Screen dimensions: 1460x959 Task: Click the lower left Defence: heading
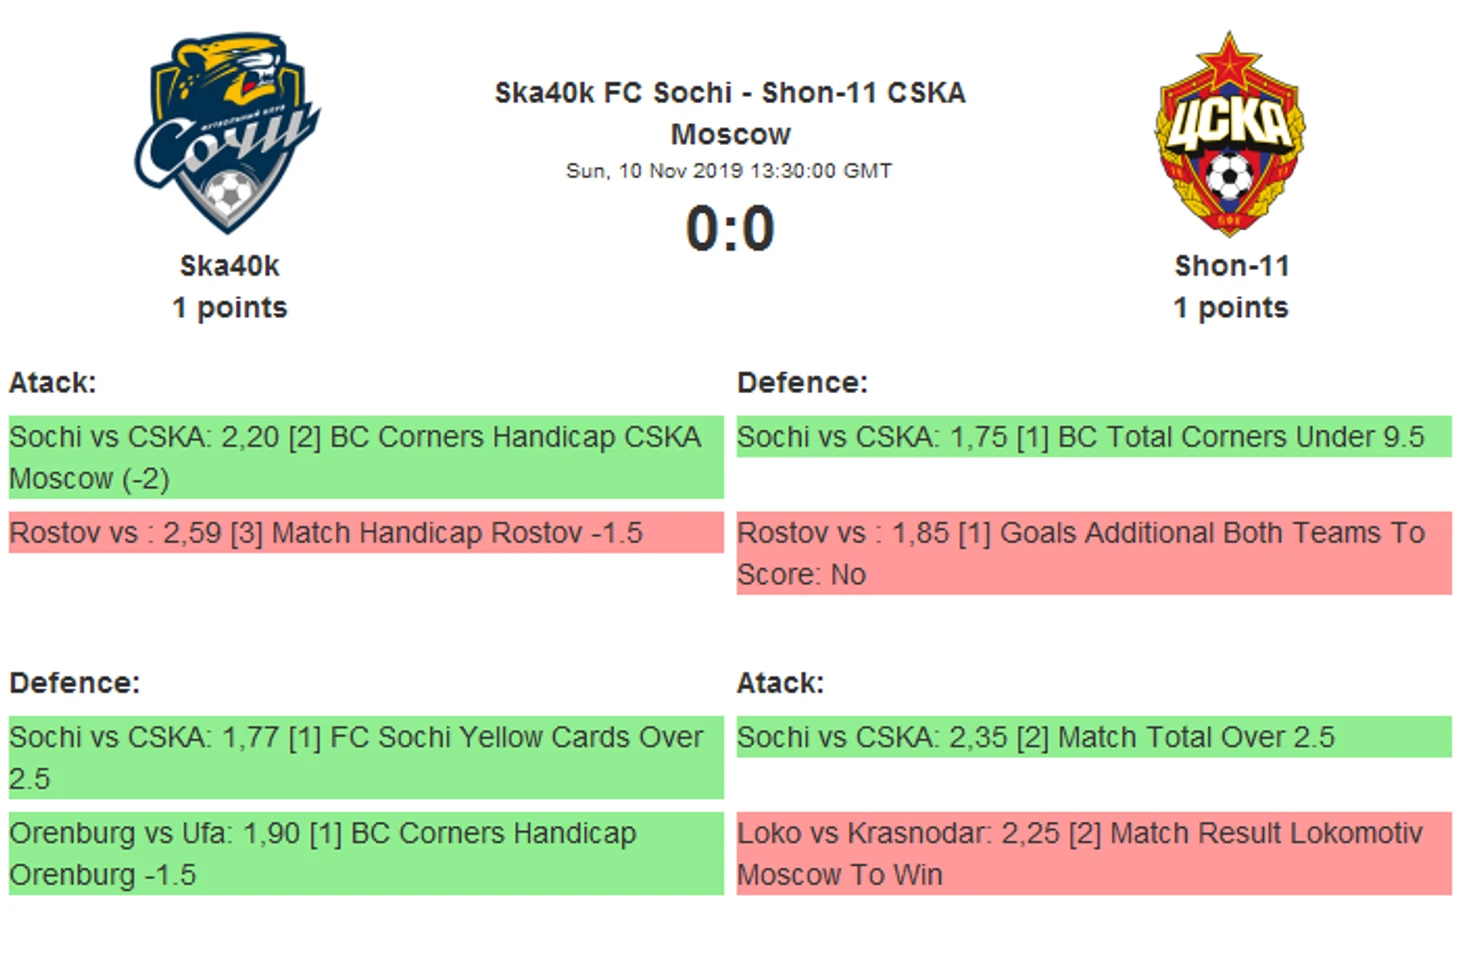click(75, 683)
